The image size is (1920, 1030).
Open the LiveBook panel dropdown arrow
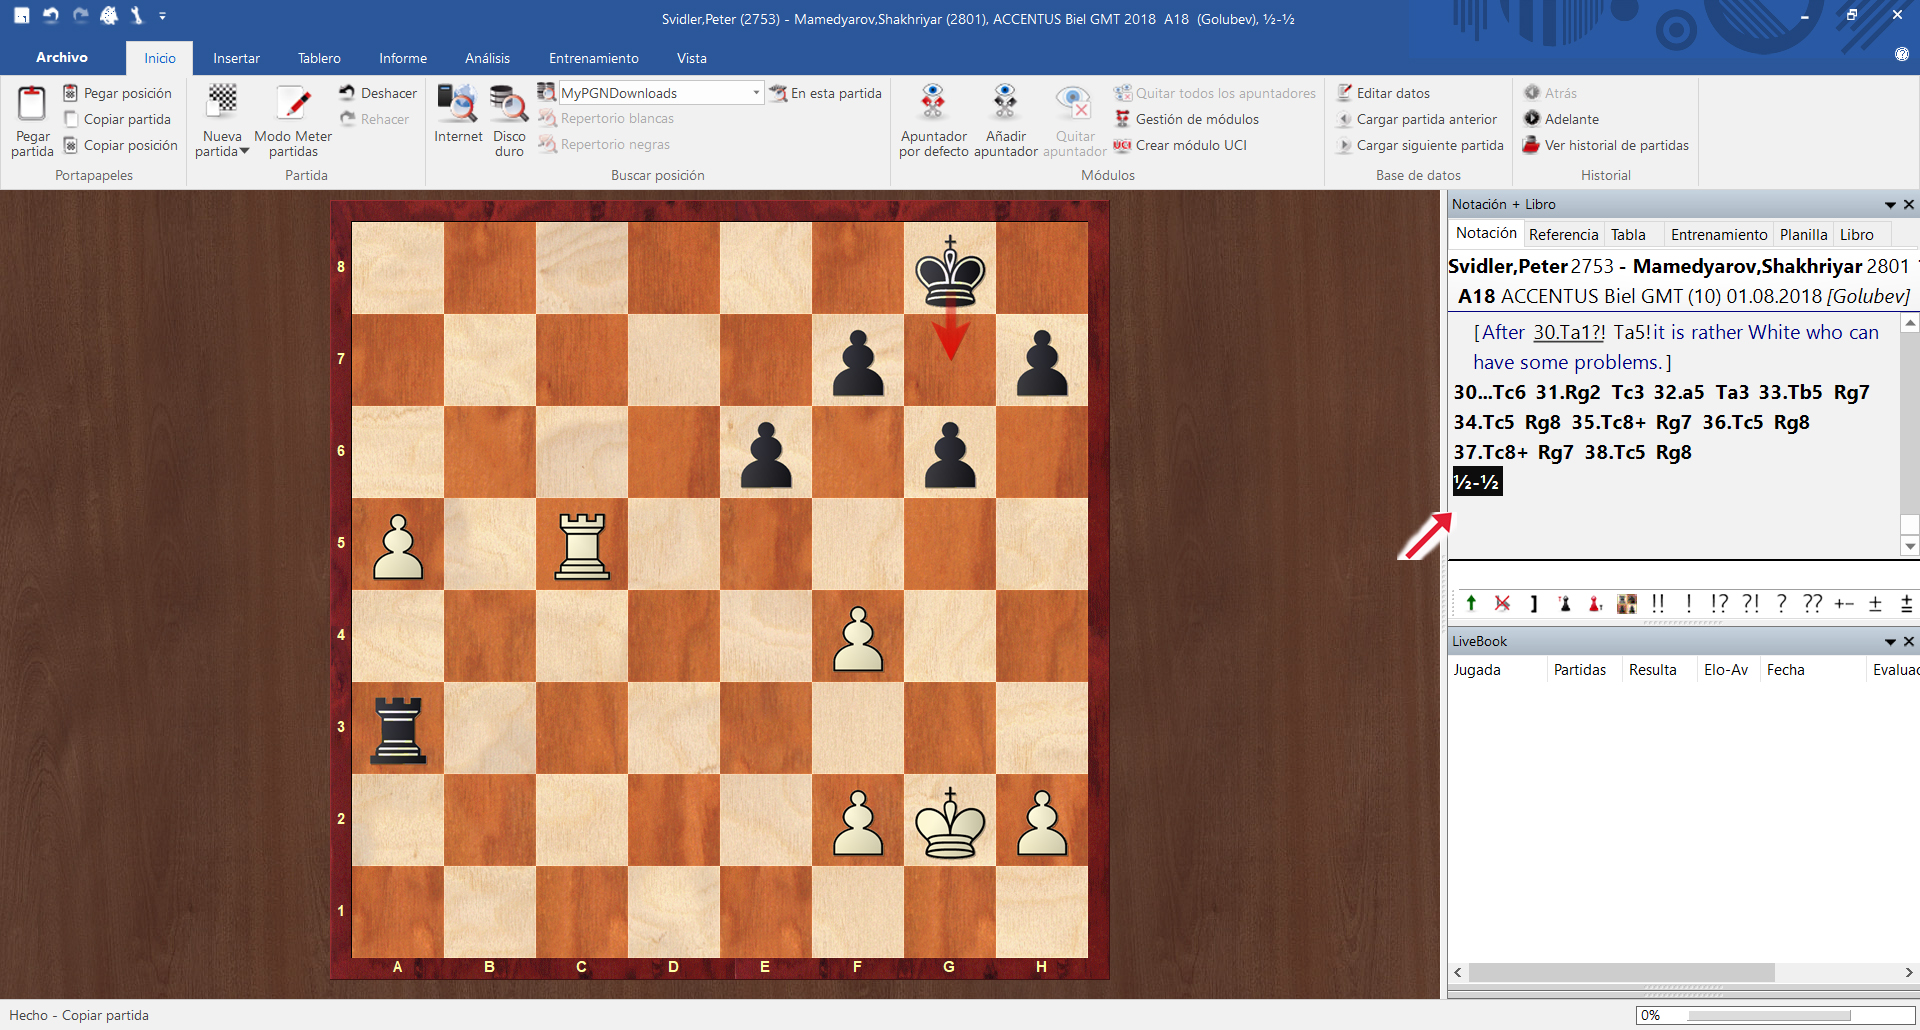tap(1890, 642)
